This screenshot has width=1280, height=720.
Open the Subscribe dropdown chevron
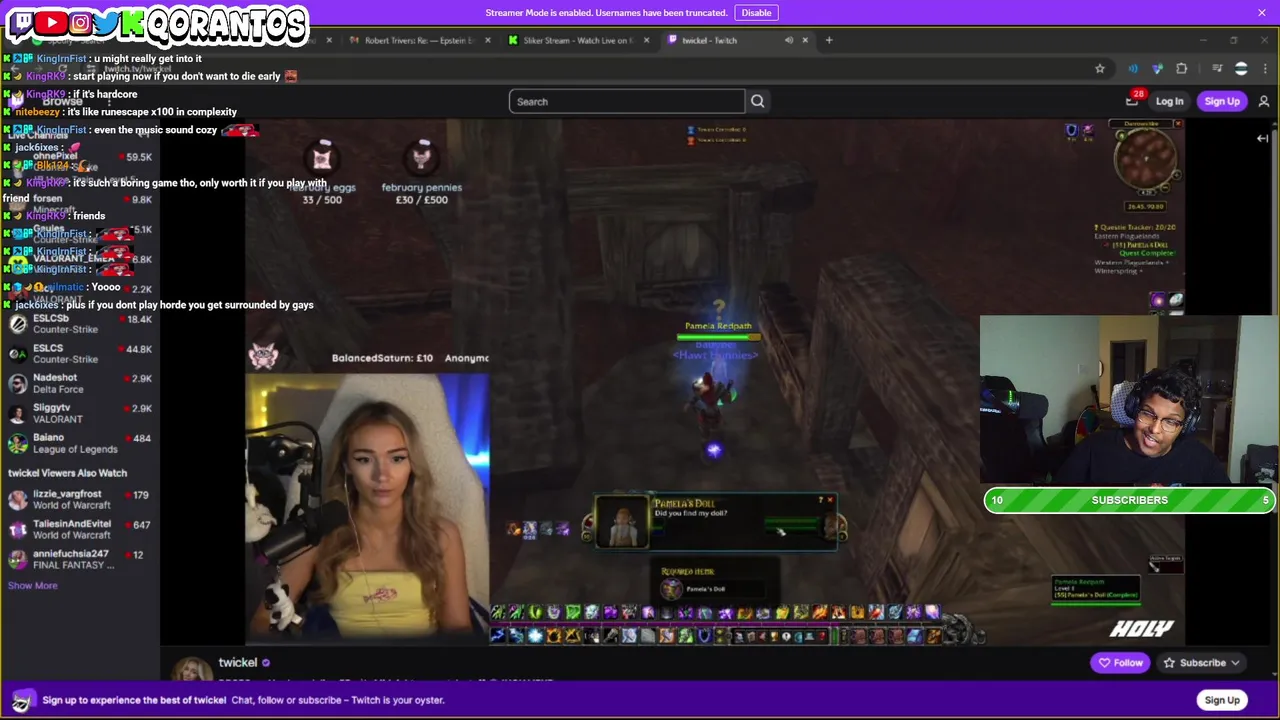point(1236,663)
